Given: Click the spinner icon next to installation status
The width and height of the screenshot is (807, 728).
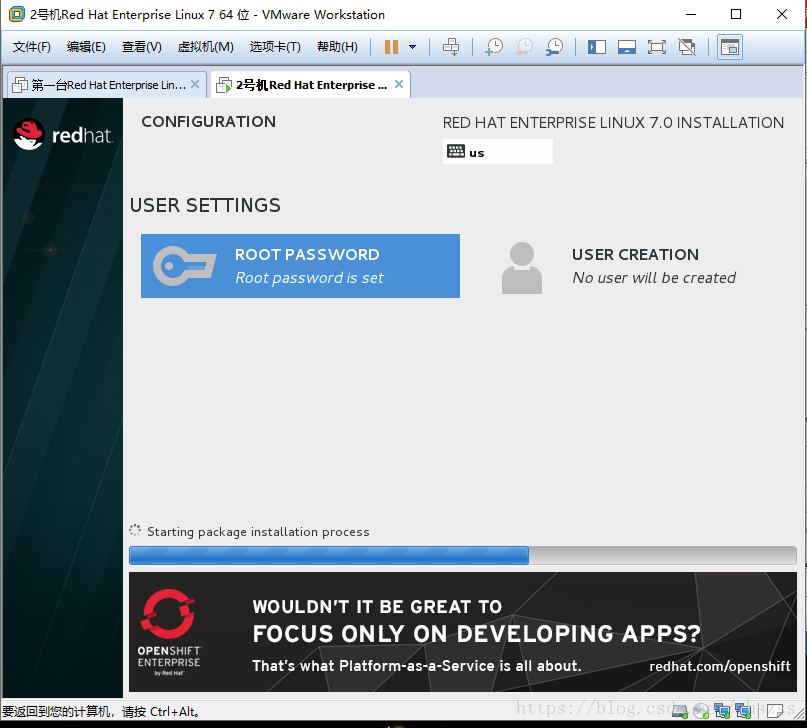Looking at the screenshot, I should point(135,530).
